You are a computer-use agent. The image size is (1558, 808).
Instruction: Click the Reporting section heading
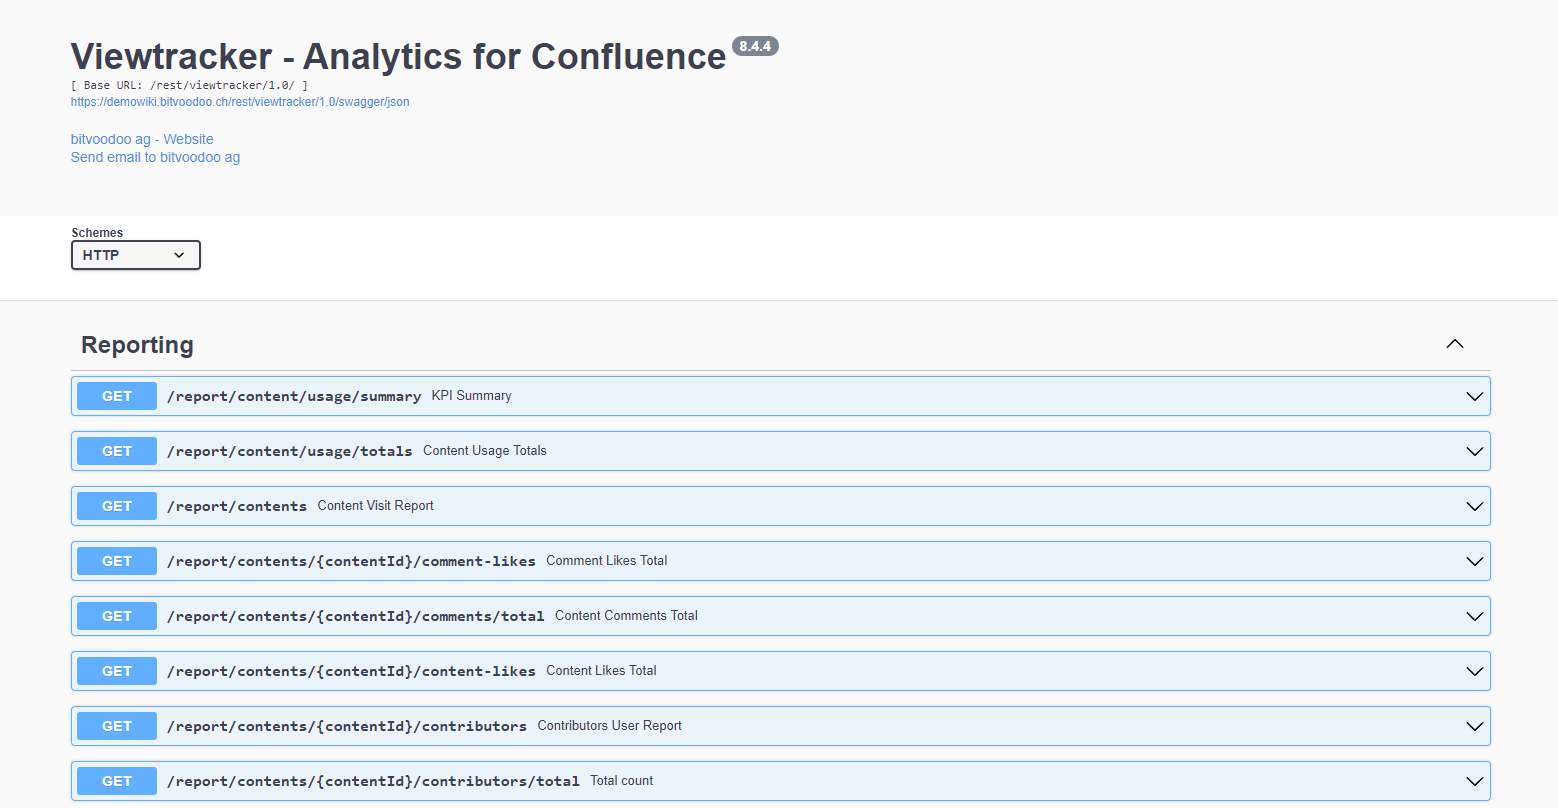click(137, 345)
